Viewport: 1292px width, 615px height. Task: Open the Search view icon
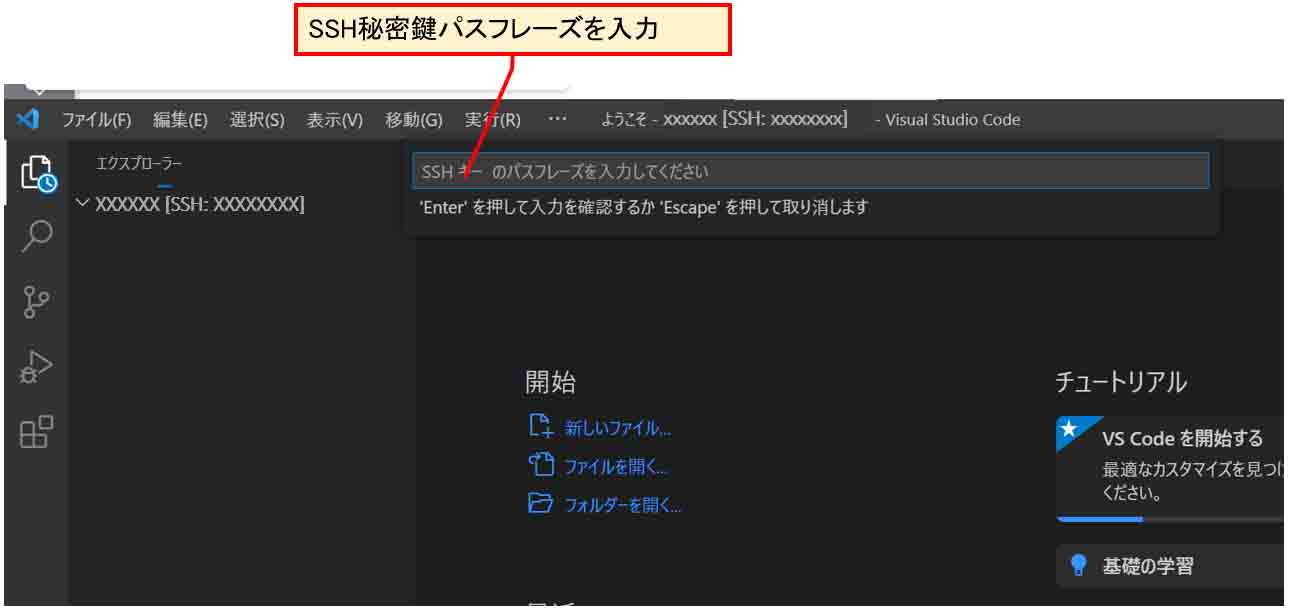pos(37,237)
